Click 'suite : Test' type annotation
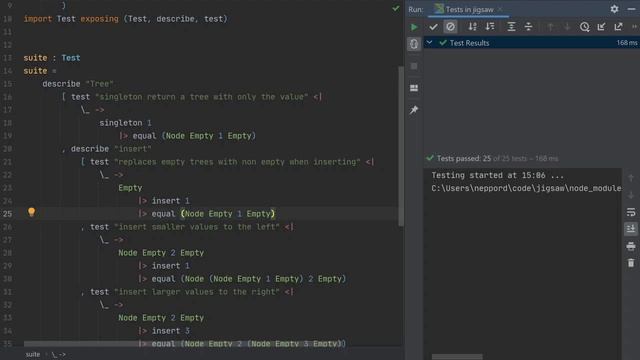The height and width of the screenshot is (360, 640). [52, 58]
